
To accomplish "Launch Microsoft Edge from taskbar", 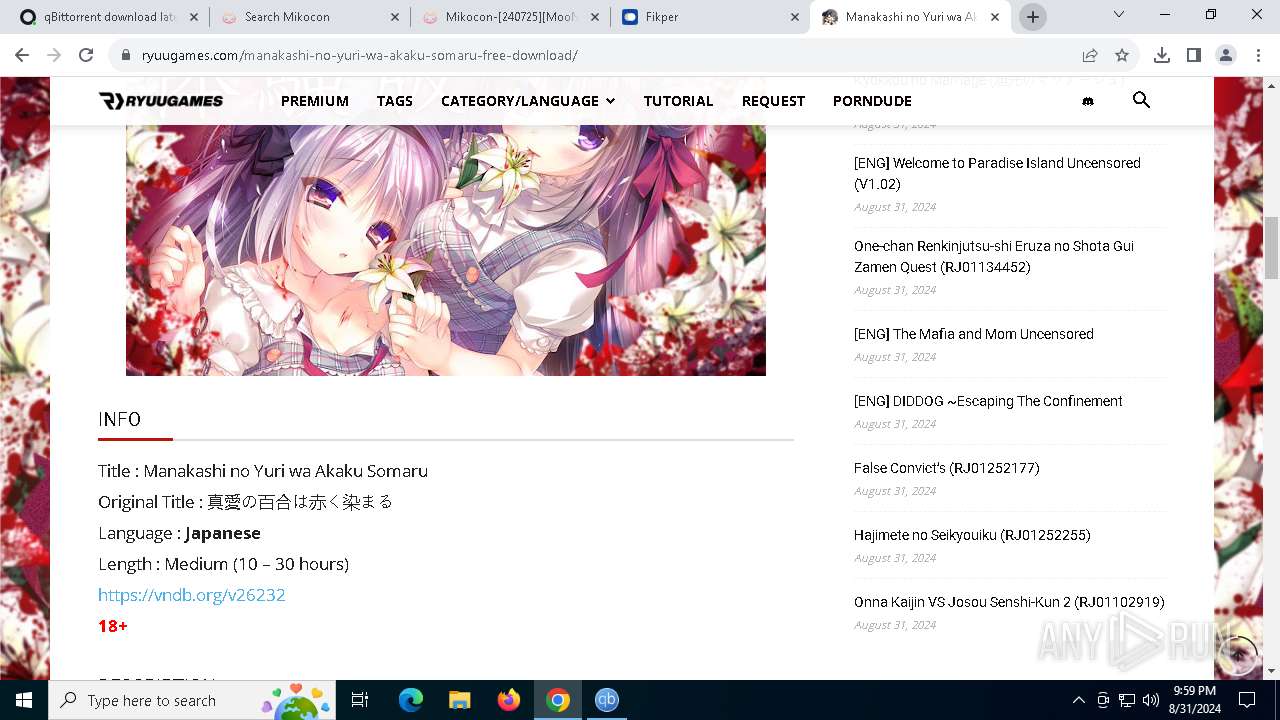I will coord(411,700).
